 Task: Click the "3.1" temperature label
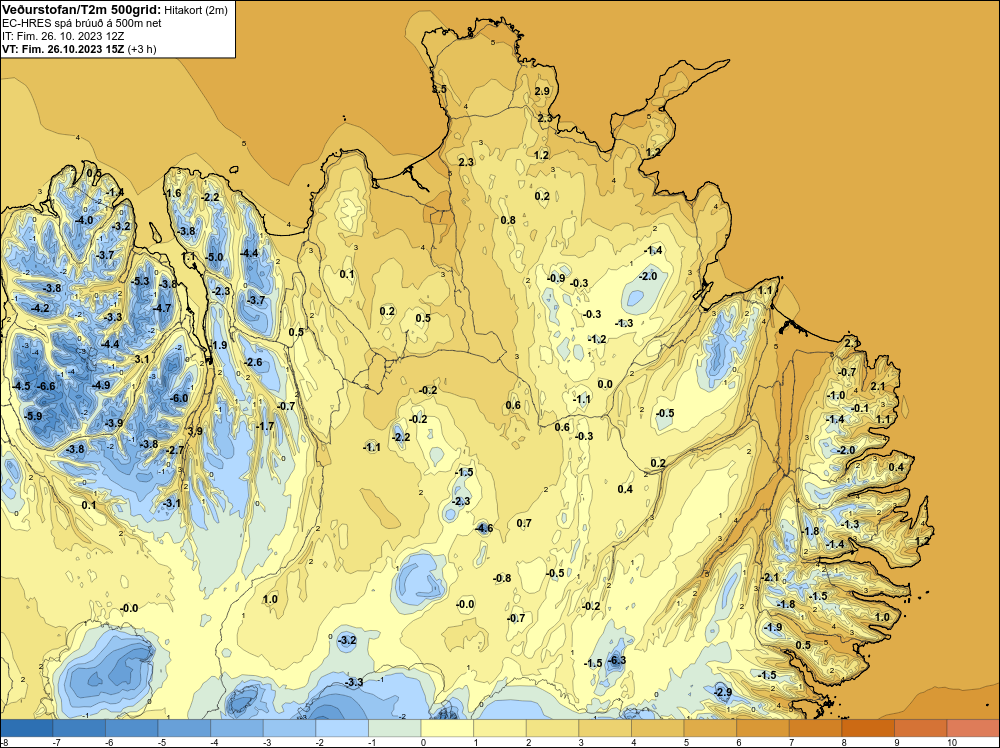point(142,359)
